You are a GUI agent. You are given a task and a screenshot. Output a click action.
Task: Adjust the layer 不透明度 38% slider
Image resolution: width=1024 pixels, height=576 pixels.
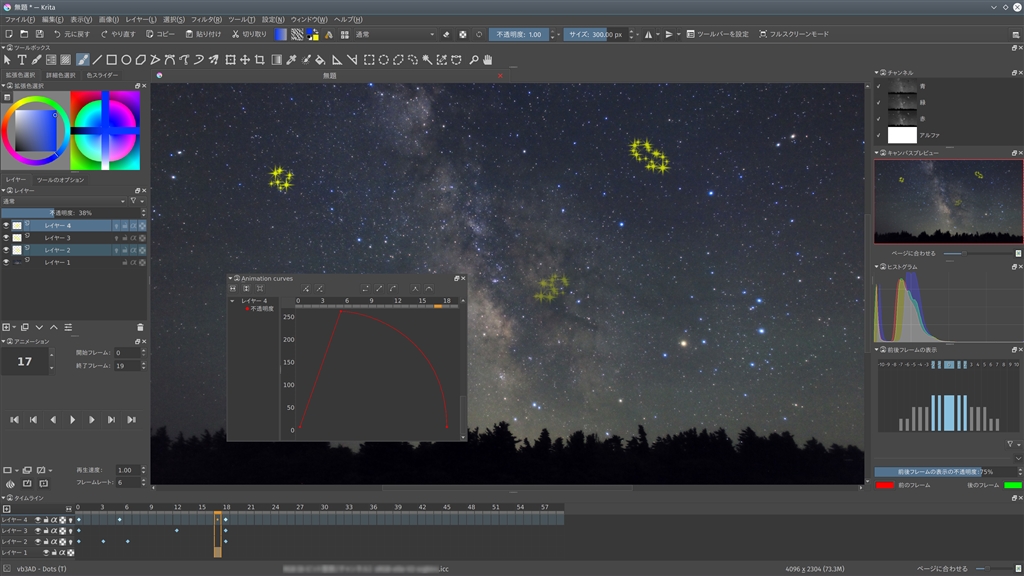[x=70, y=213]
